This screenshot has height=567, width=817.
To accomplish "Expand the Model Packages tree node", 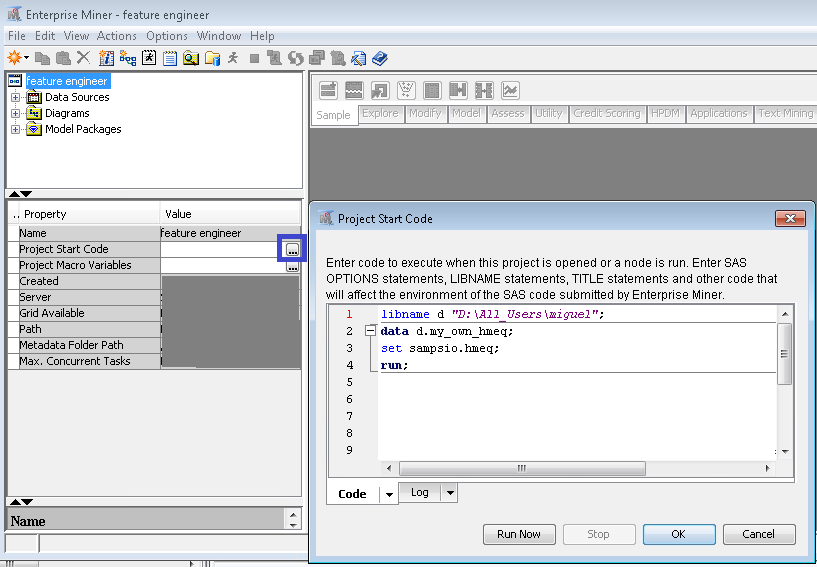I will click(15, 129).
